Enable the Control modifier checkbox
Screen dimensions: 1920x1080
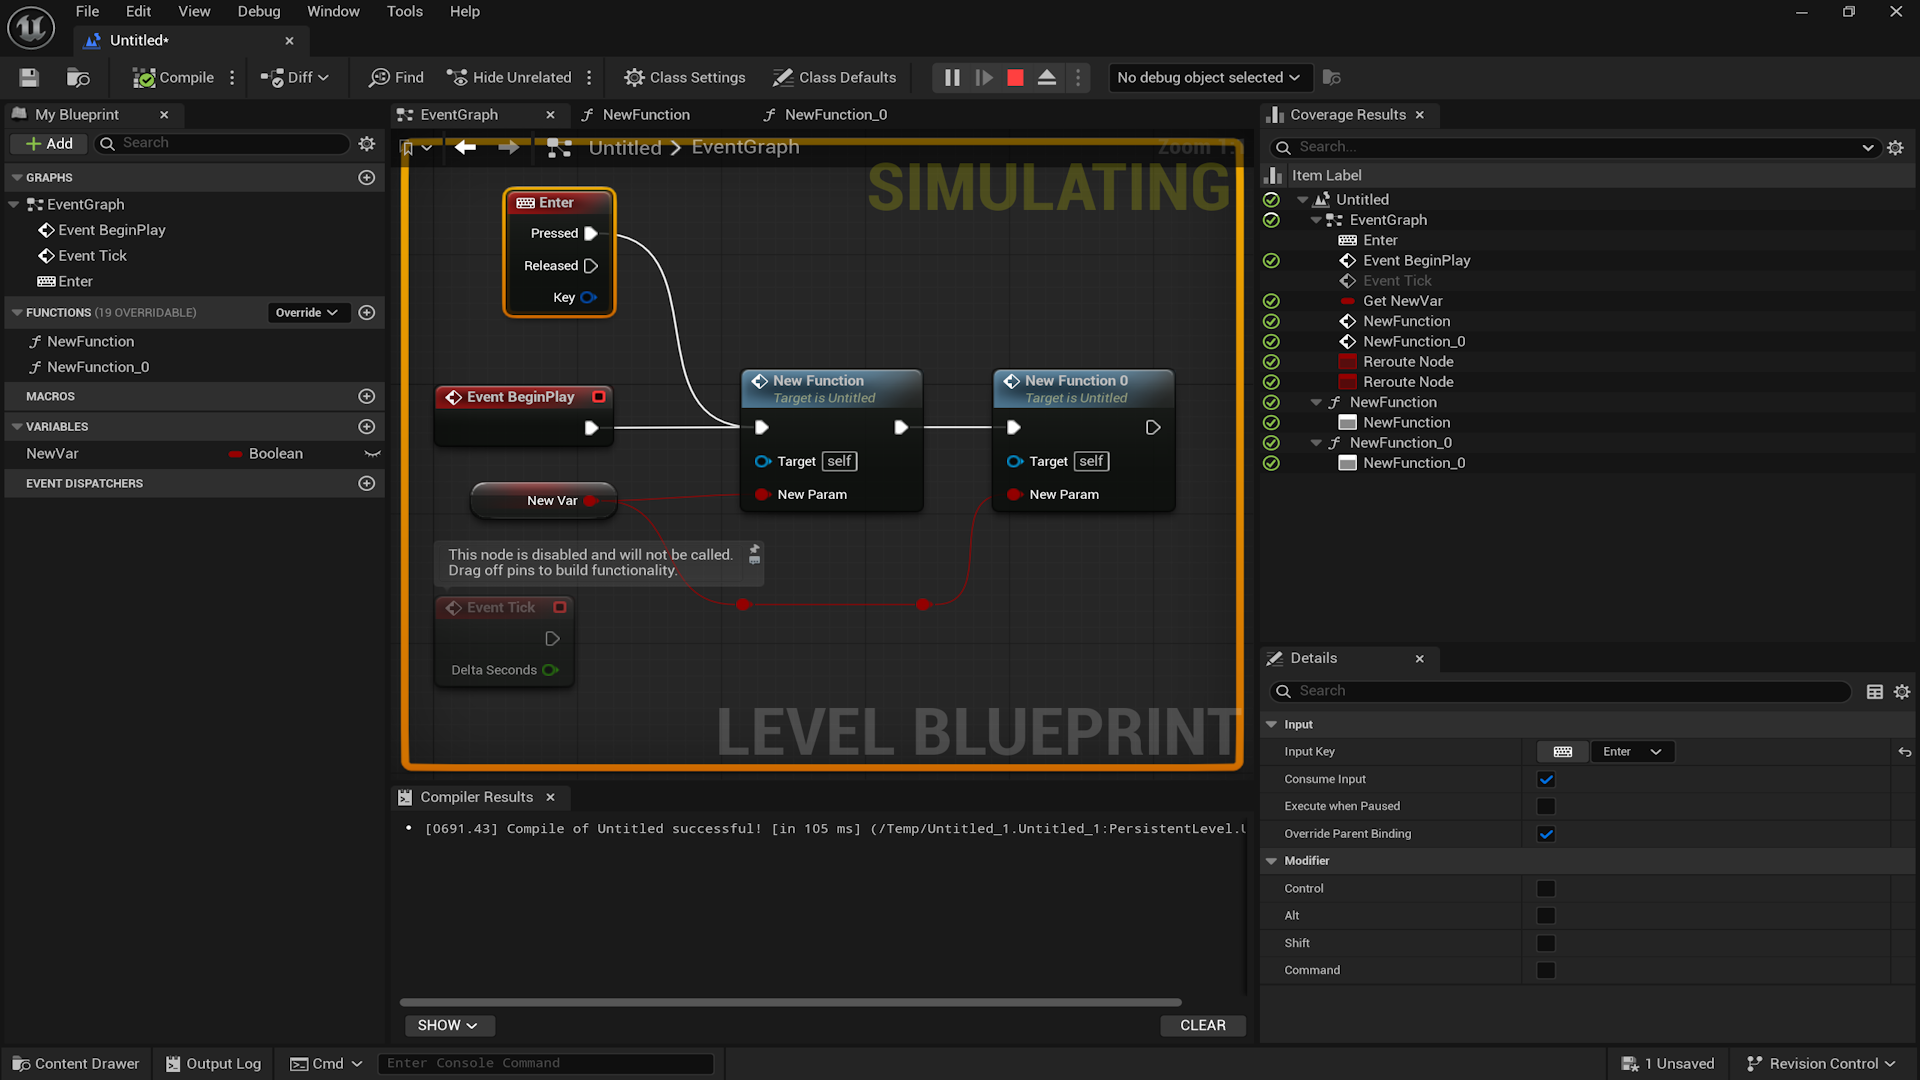[1546, 889]
